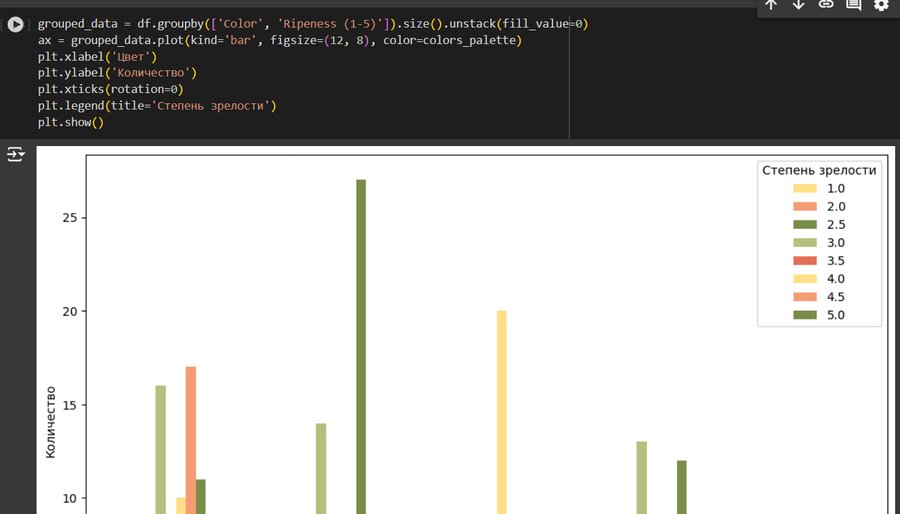Place cursor in the plt.legend line
900x514 pixels.
coord(157,106)
